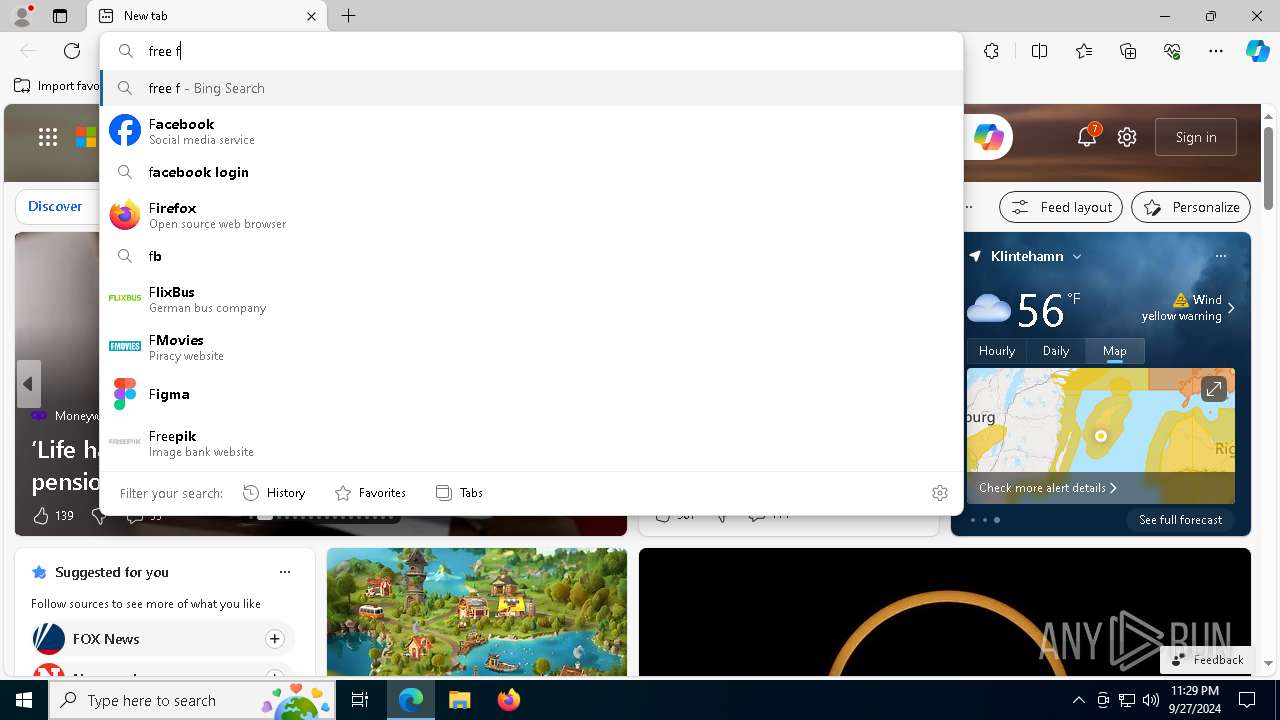The image size is (1280, 720).
Task: Choose the 'fb' search suggestion
Action: coord(531,256)
